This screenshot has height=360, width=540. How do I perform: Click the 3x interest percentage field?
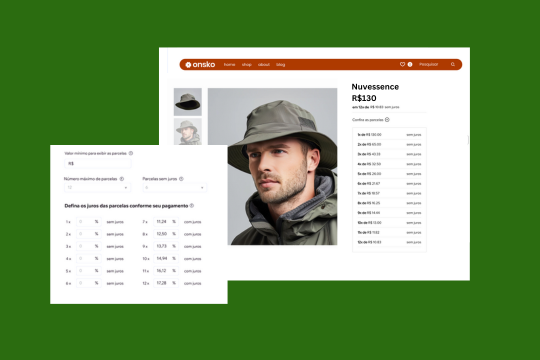point(89,246)
